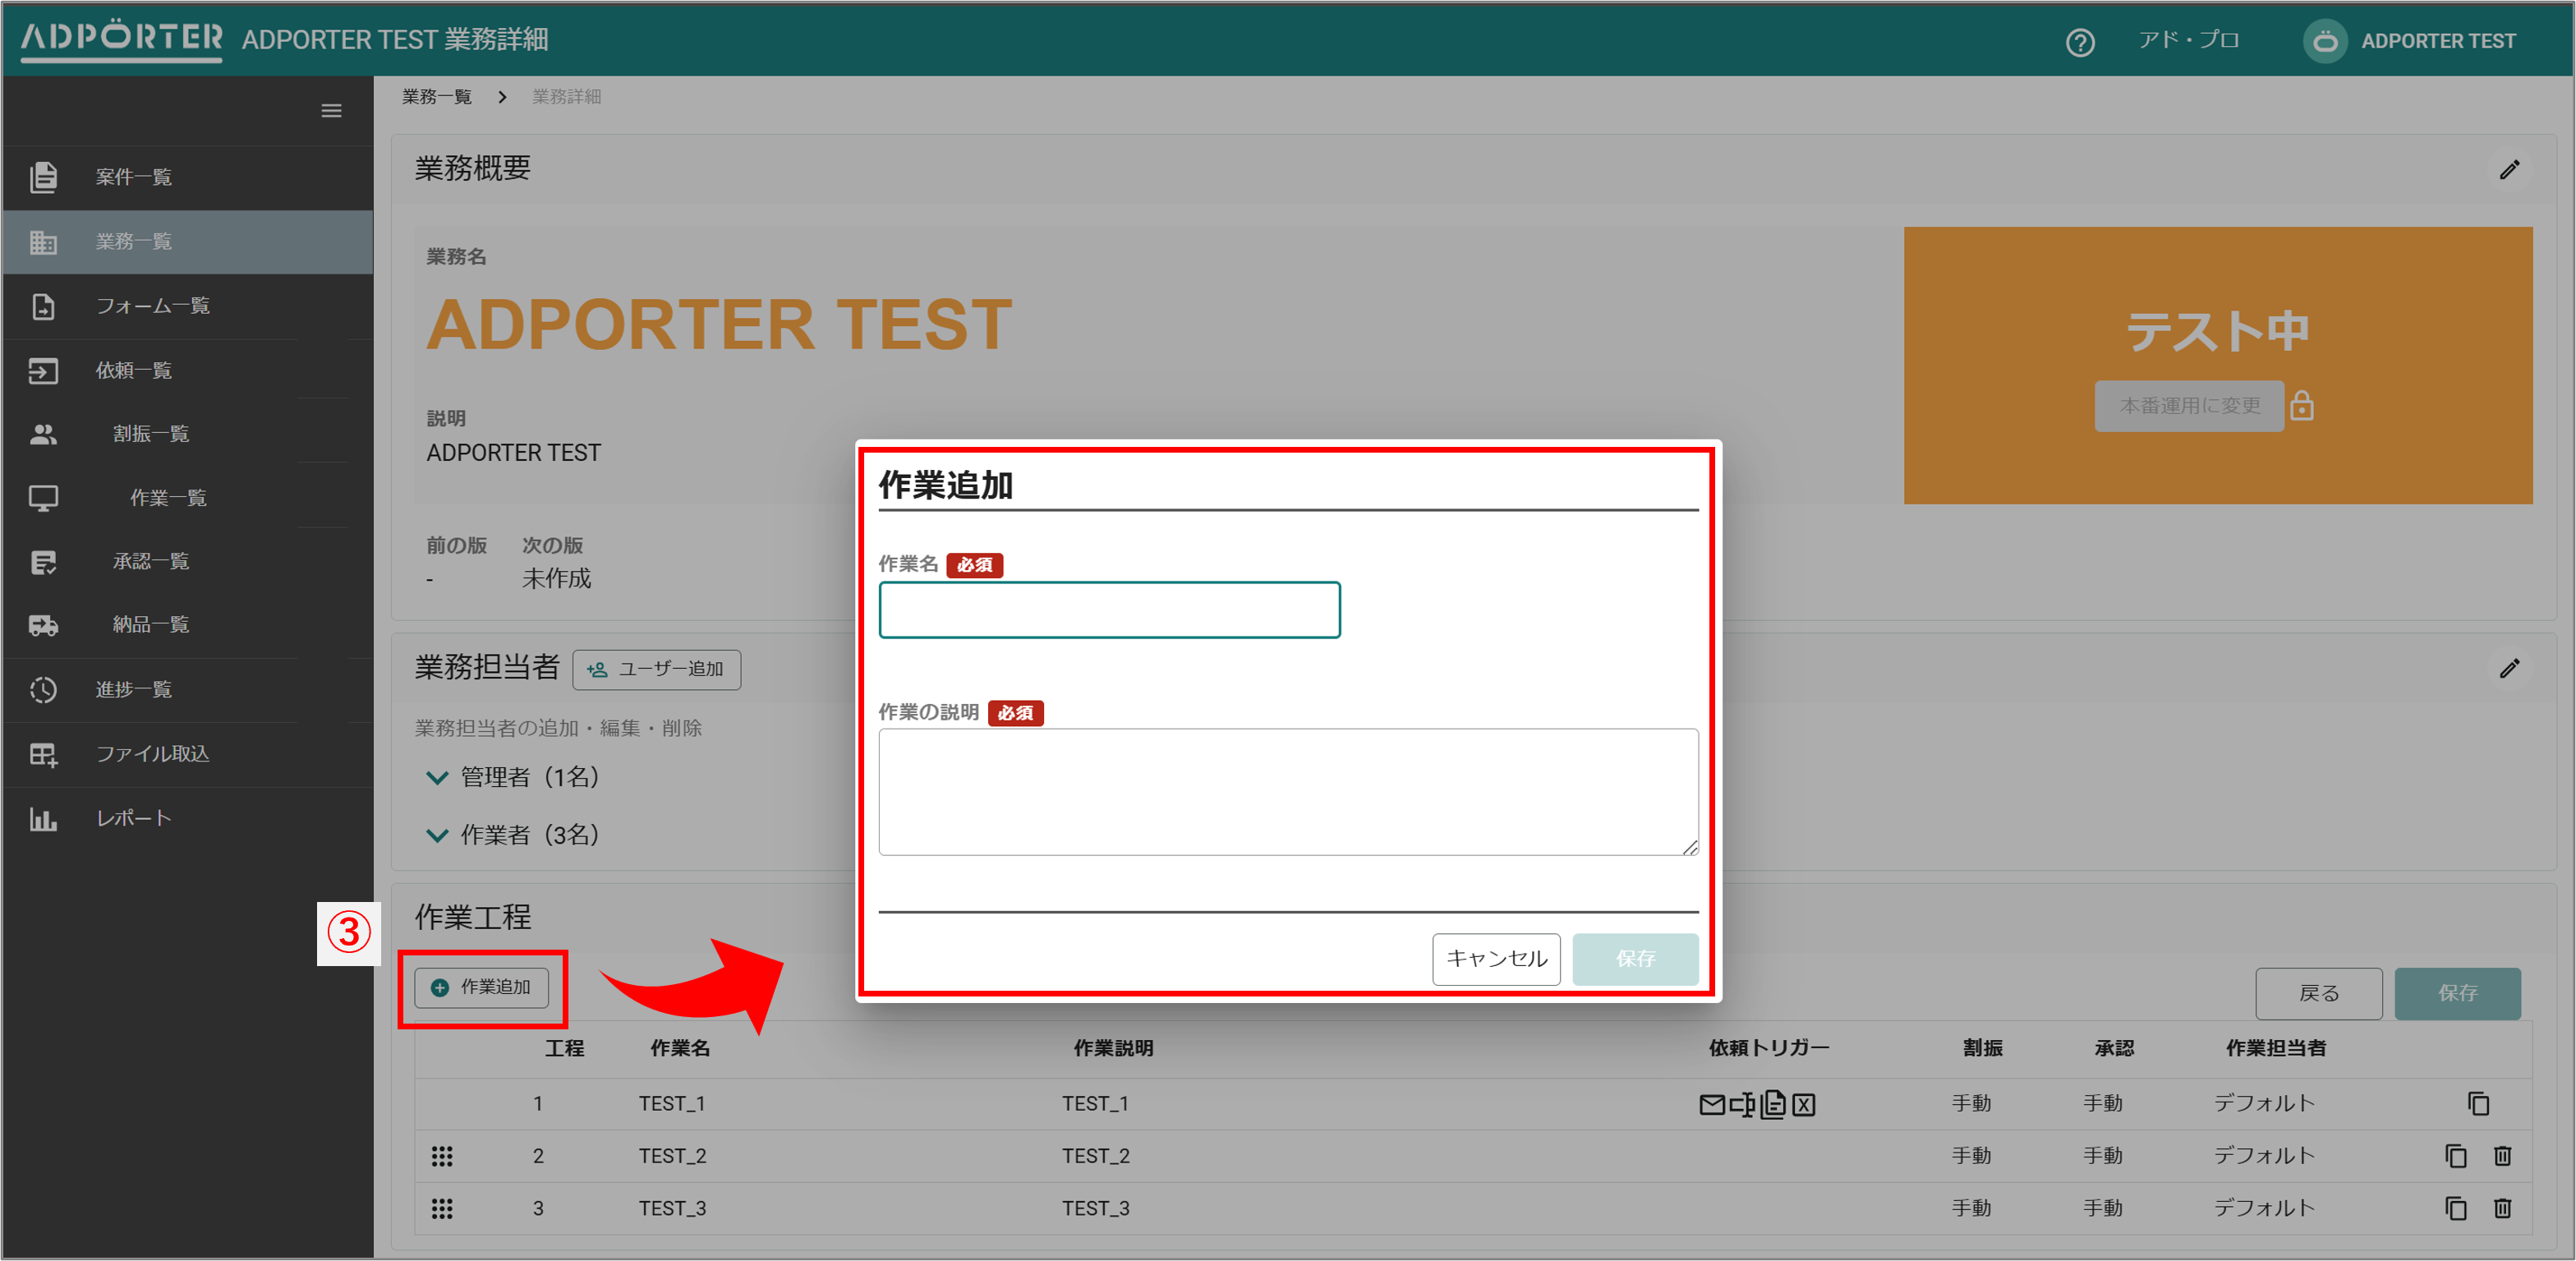
Task: Click the 作業名 input field
Action: click(1109, 610)
